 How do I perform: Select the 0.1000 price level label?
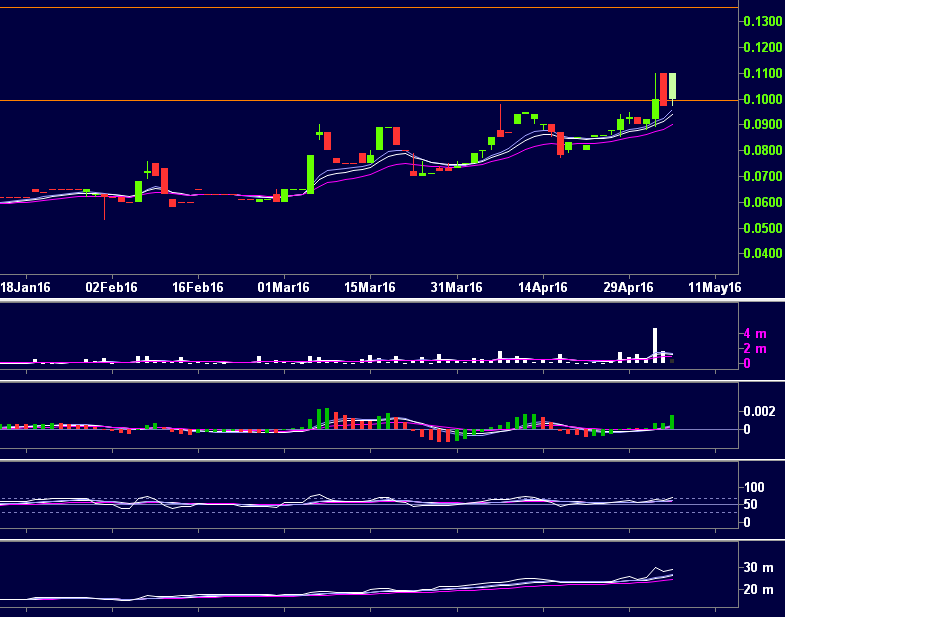[763, 99]
